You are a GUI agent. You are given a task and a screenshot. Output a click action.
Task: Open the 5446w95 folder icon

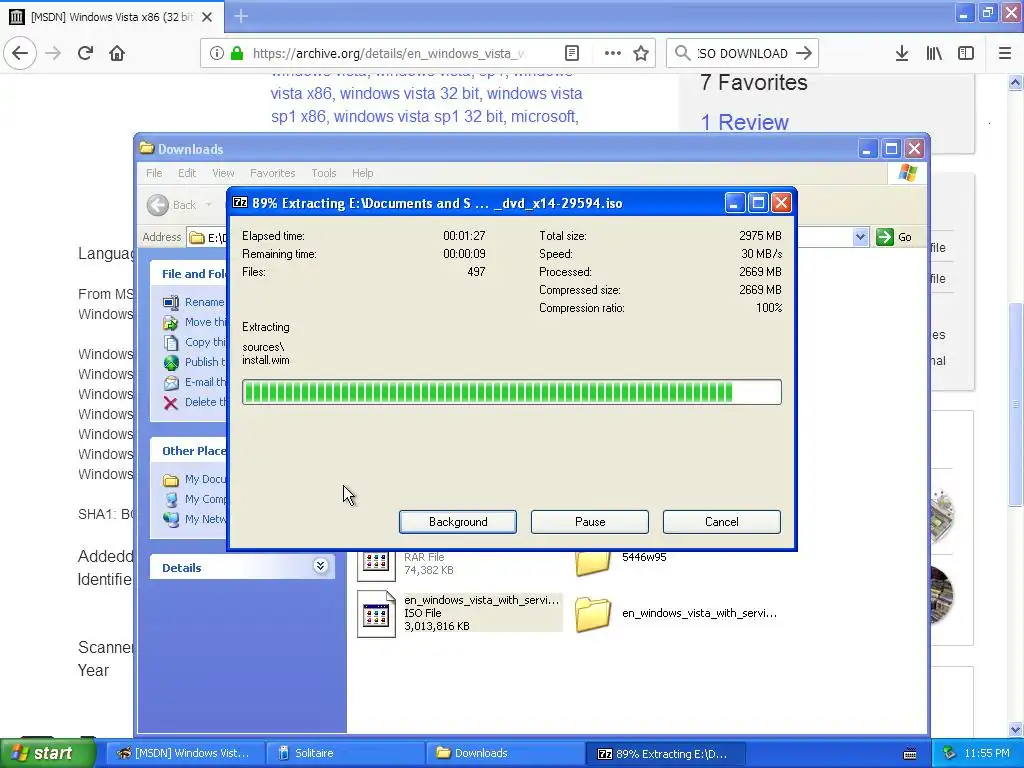coord(593,563)
